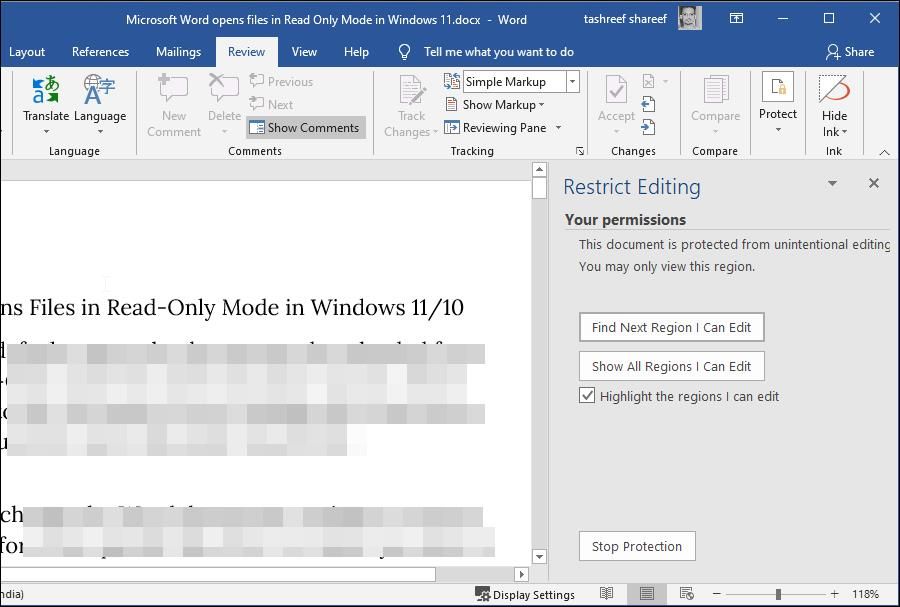Image resolution: width=900 pixels, height=607 pixels.
Task: Open the View ribbon tab
Action: click(304, 52)
